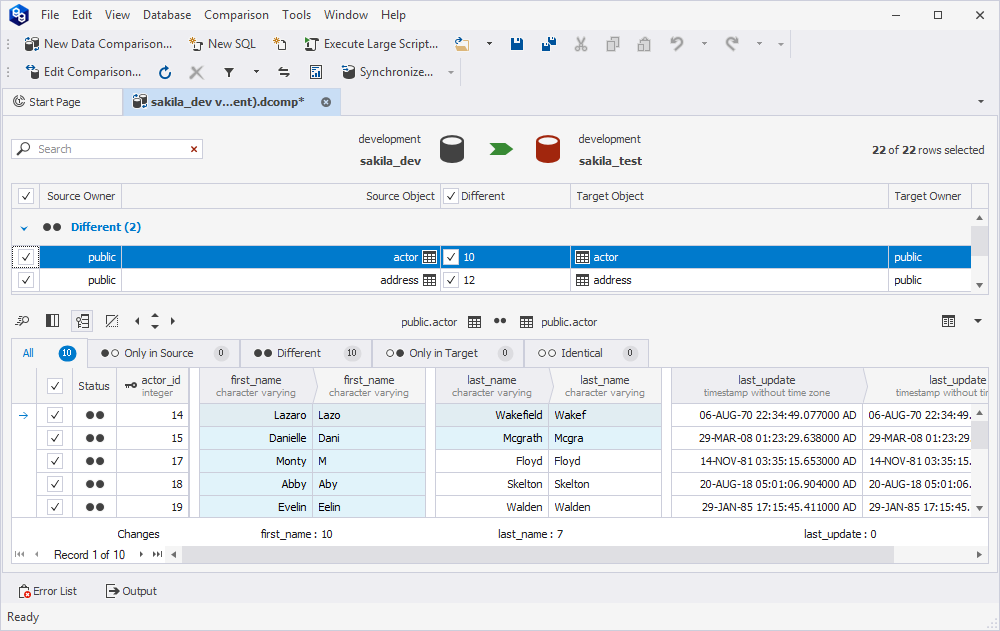Viewport: 1000px width, 631px height.
Task: Click the Save icon in toolbar
Action: point(517,44)
